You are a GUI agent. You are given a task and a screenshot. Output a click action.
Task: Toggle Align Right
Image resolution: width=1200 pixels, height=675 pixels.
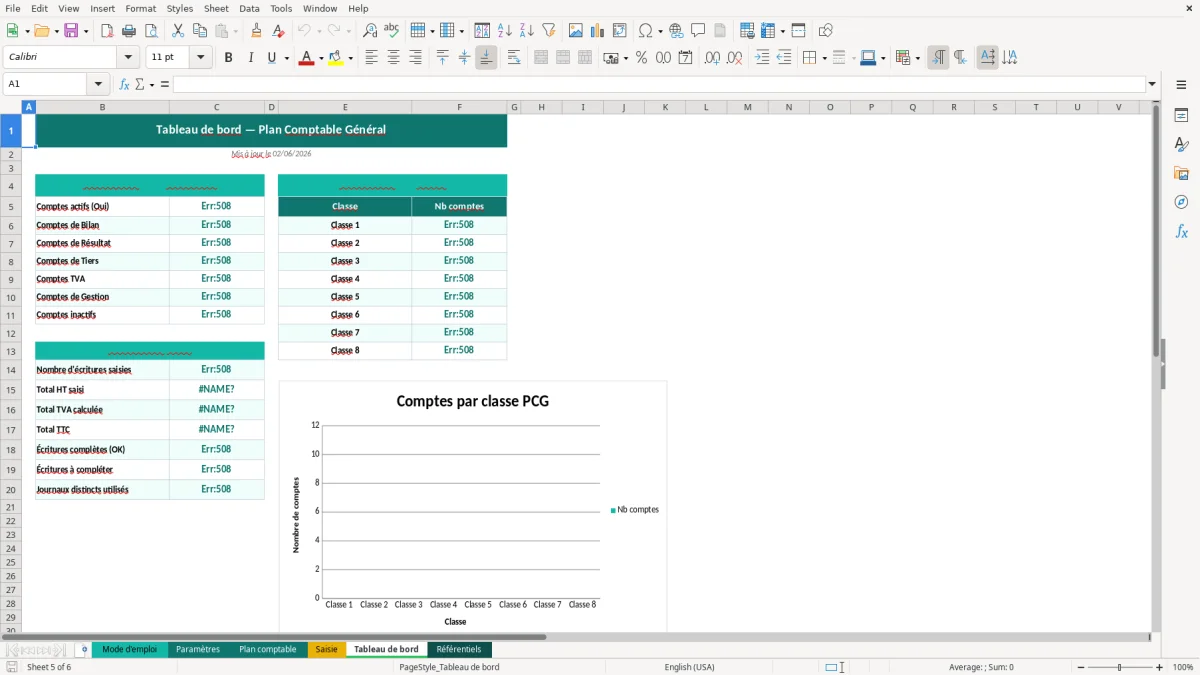(x=416, y=58)
